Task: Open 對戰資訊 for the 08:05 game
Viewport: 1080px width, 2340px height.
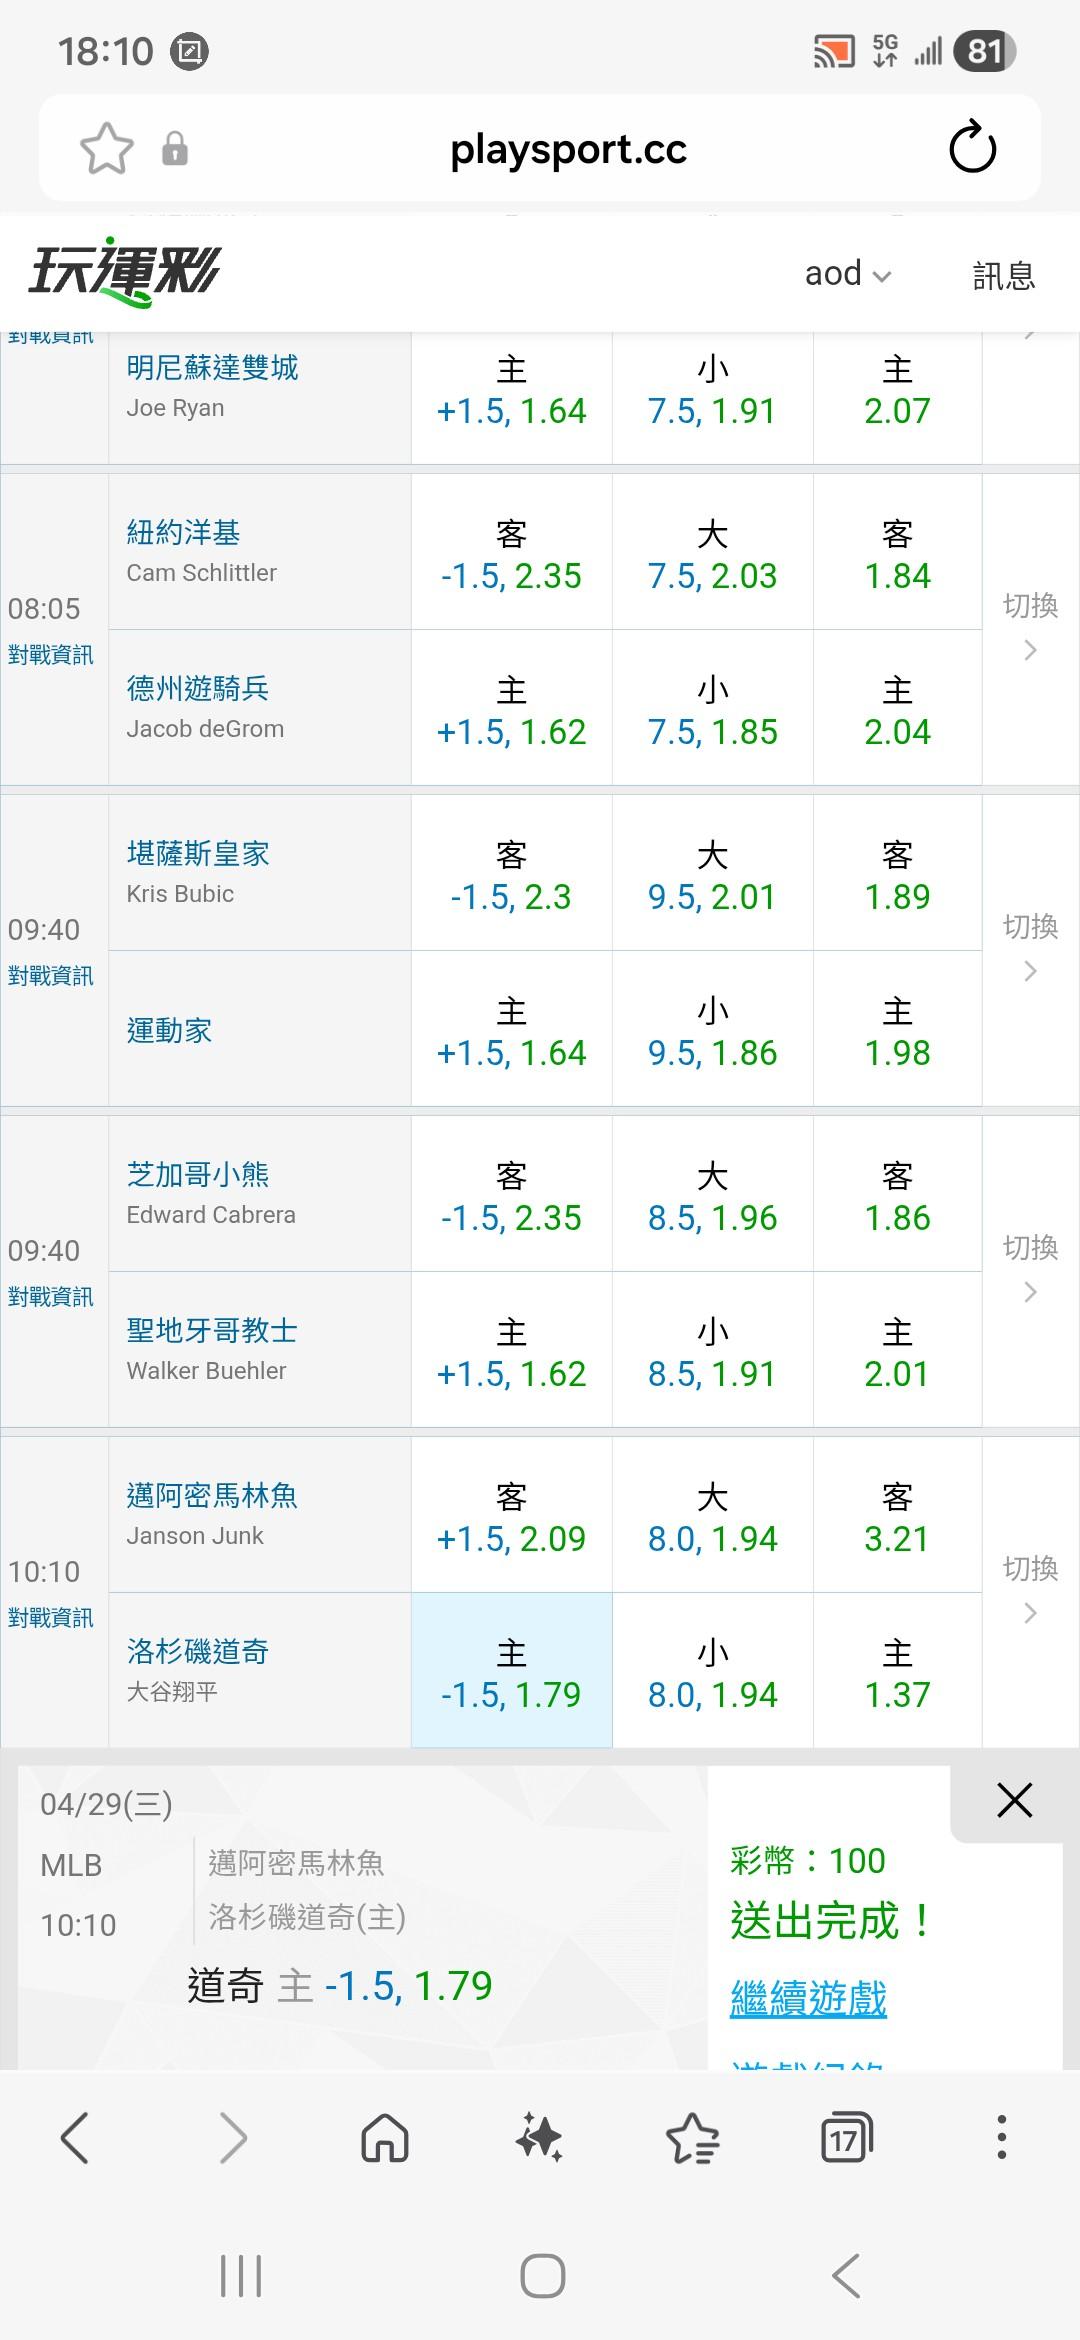Action: [50, 655]
